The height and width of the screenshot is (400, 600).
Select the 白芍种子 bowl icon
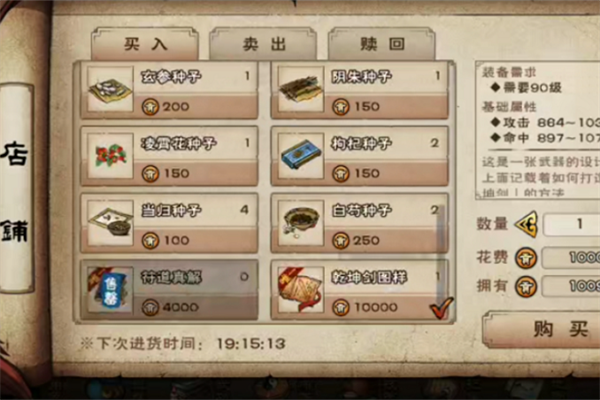[301, 223]
